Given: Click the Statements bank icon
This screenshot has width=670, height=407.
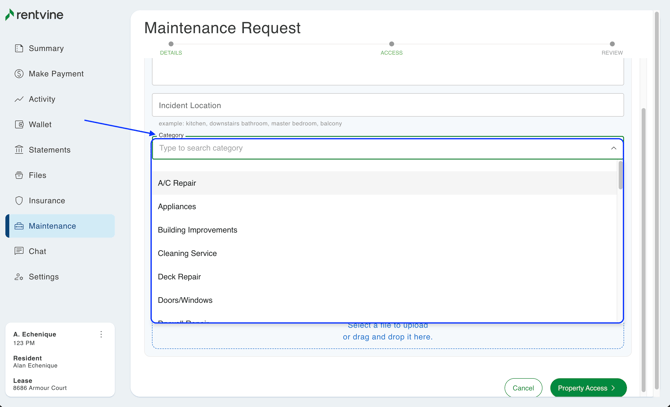Looking at the screenshot, I should click(19, 150).
